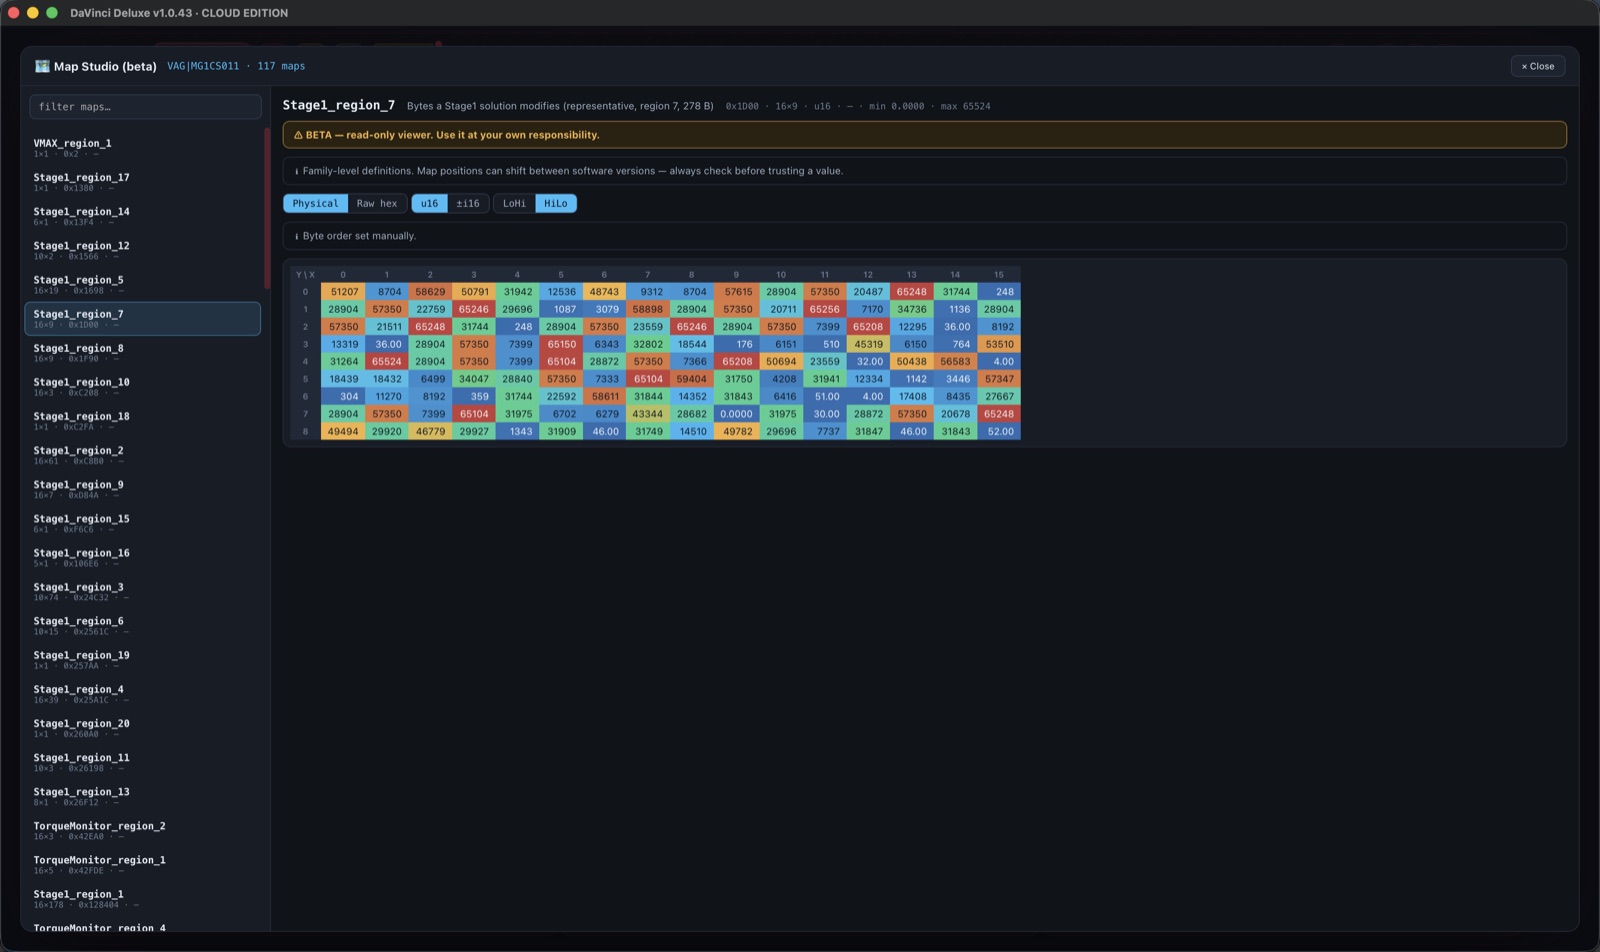Open TorqueMonitor_region_2 map
The height and width of the screenshot is (952, 1600).
[142, 830]
